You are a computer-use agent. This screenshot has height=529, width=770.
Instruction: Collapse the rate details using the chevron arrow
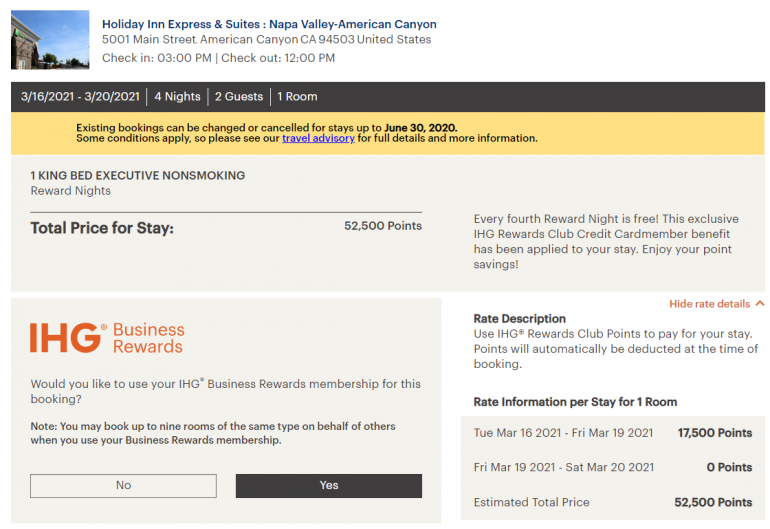(x=760, y=304)
